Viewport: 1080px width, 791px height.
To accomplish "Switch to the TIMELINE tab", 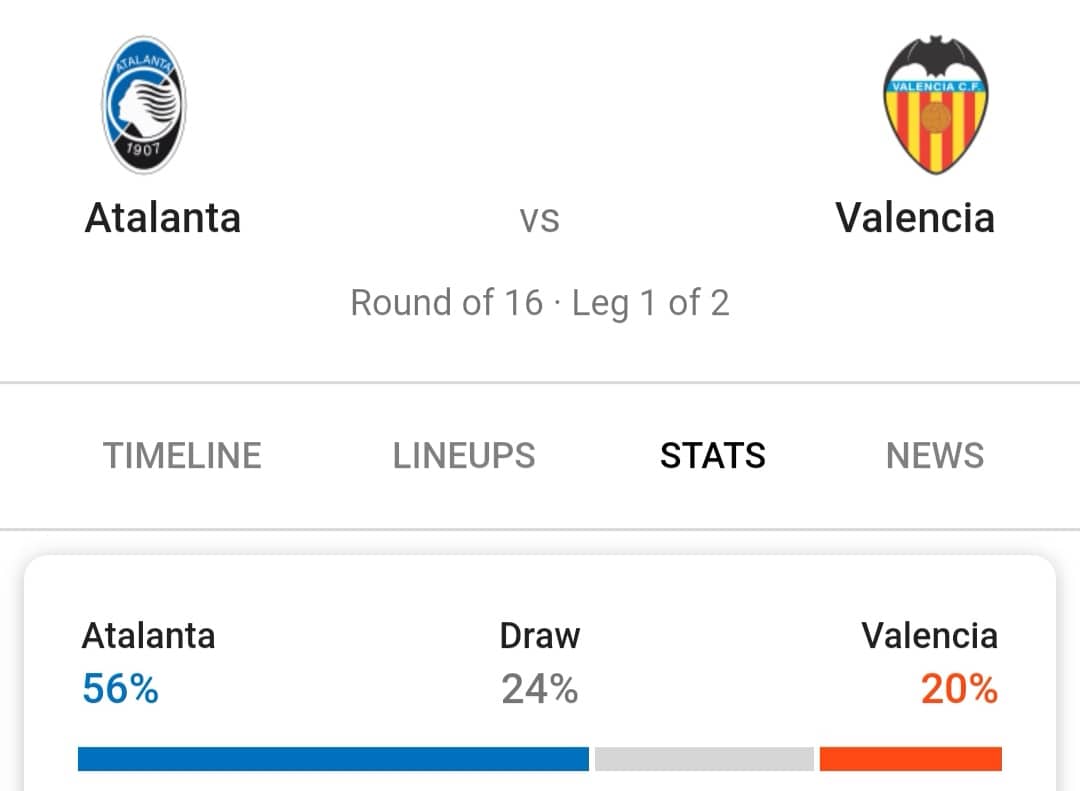I will pyautogui.click(x=182, y=455).
